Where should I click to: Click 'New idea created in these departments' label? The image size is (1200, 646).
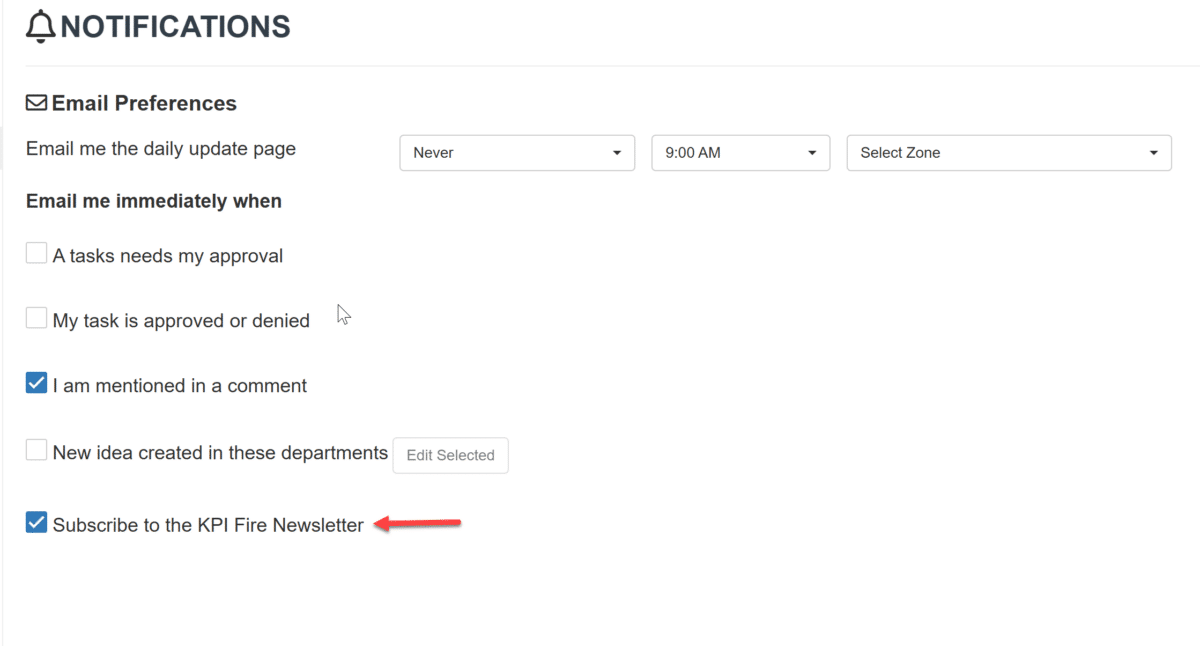tap(220, 453)
